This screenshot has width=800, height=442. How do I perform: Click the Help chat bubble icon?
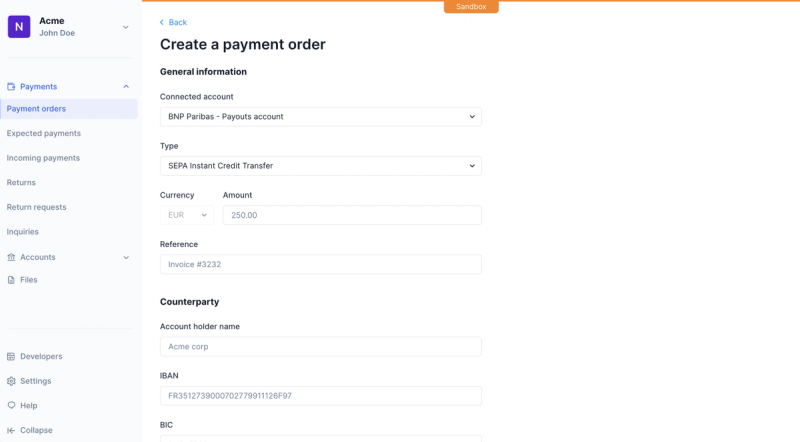[11, 405]
